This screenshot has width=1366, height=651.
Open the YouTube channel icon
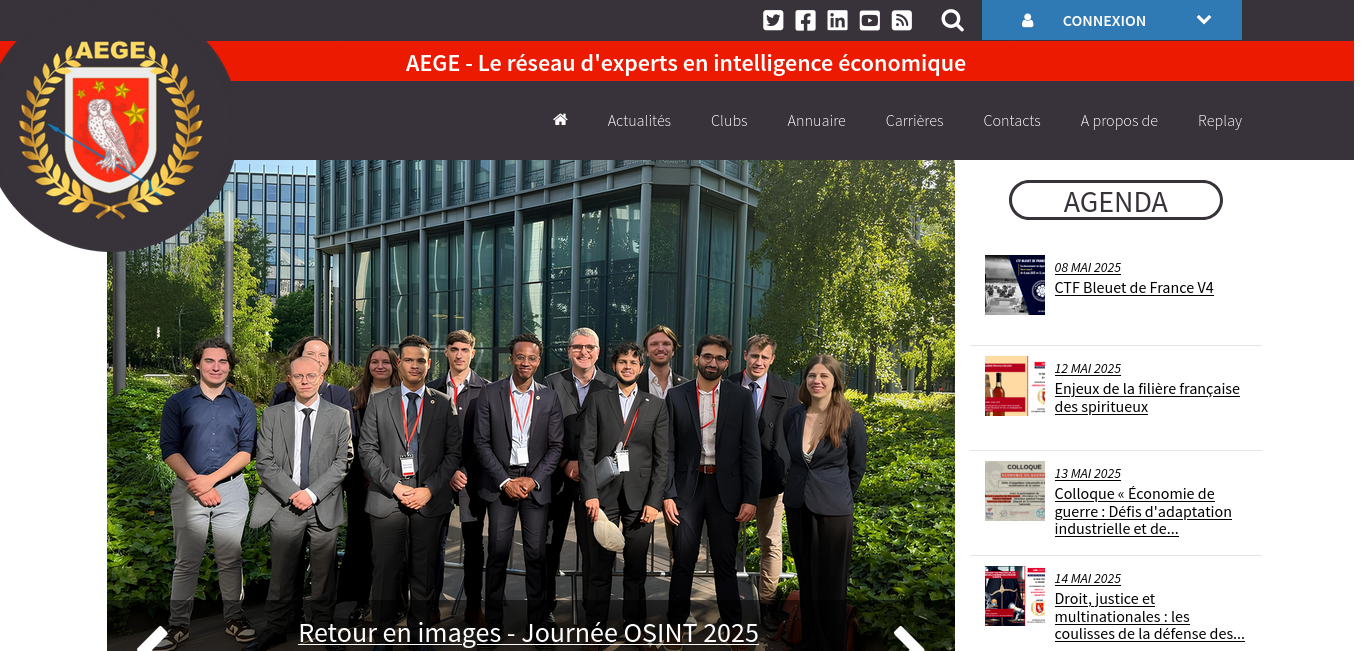869,20
